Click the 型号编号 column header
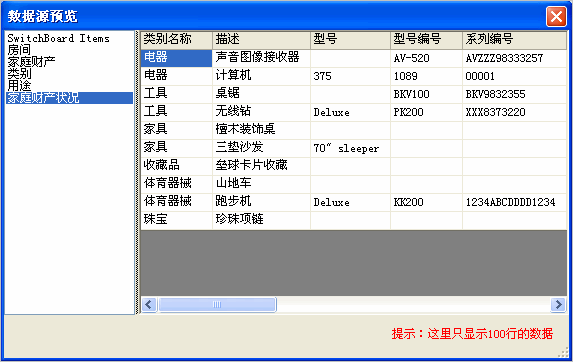The width and height of the screenshot is (573, 362). click(426, 40)
